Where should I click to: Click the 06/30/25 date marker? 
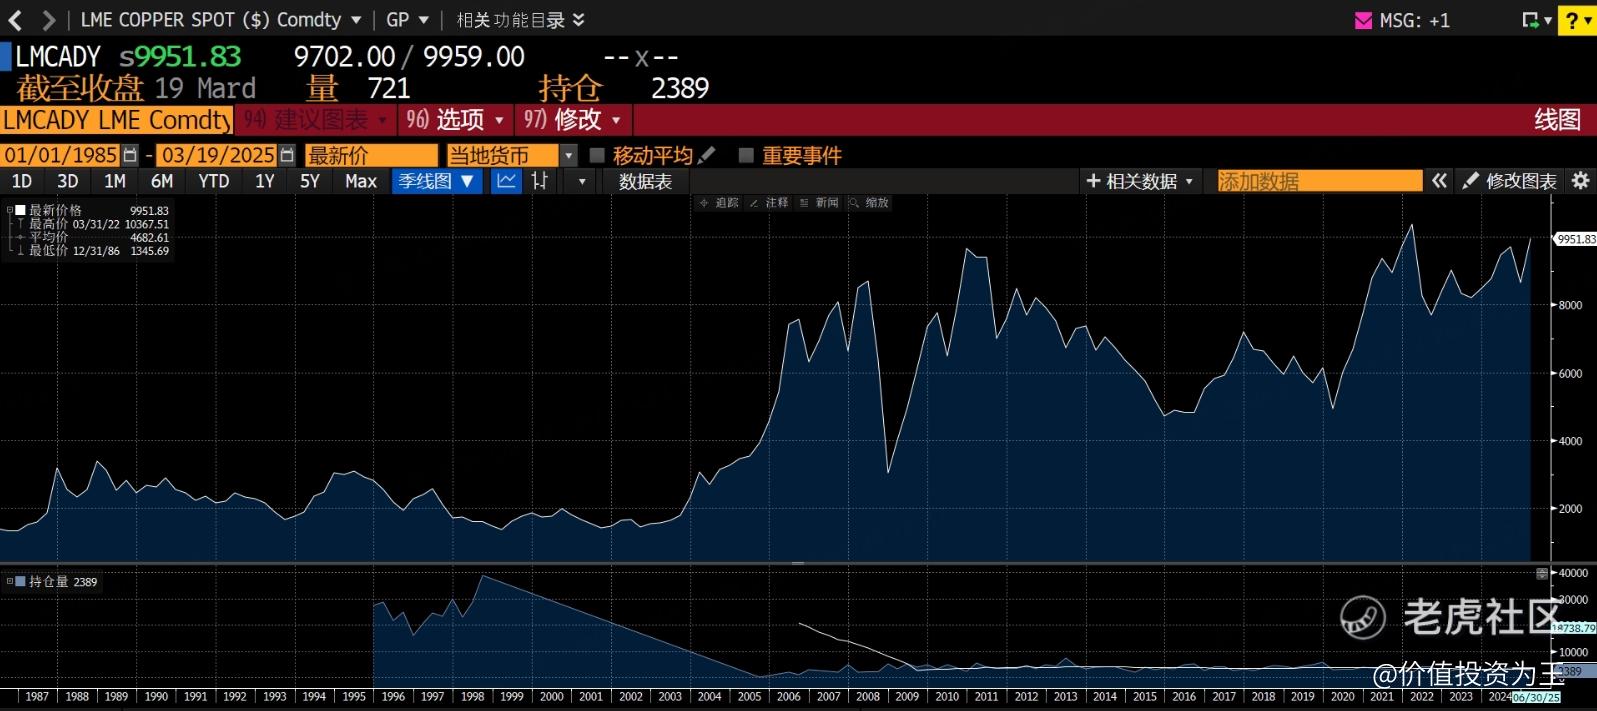1537,697
